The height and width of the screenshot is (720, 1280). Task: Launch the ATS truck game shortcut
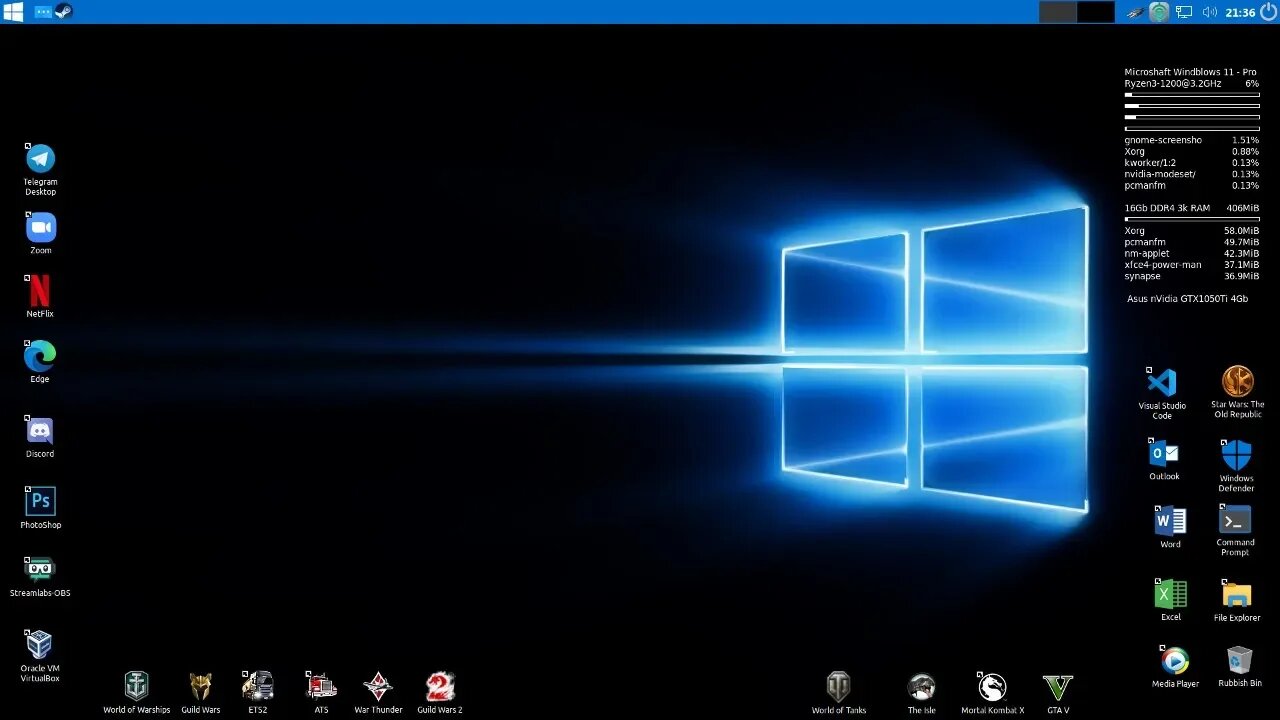(321, 686)
